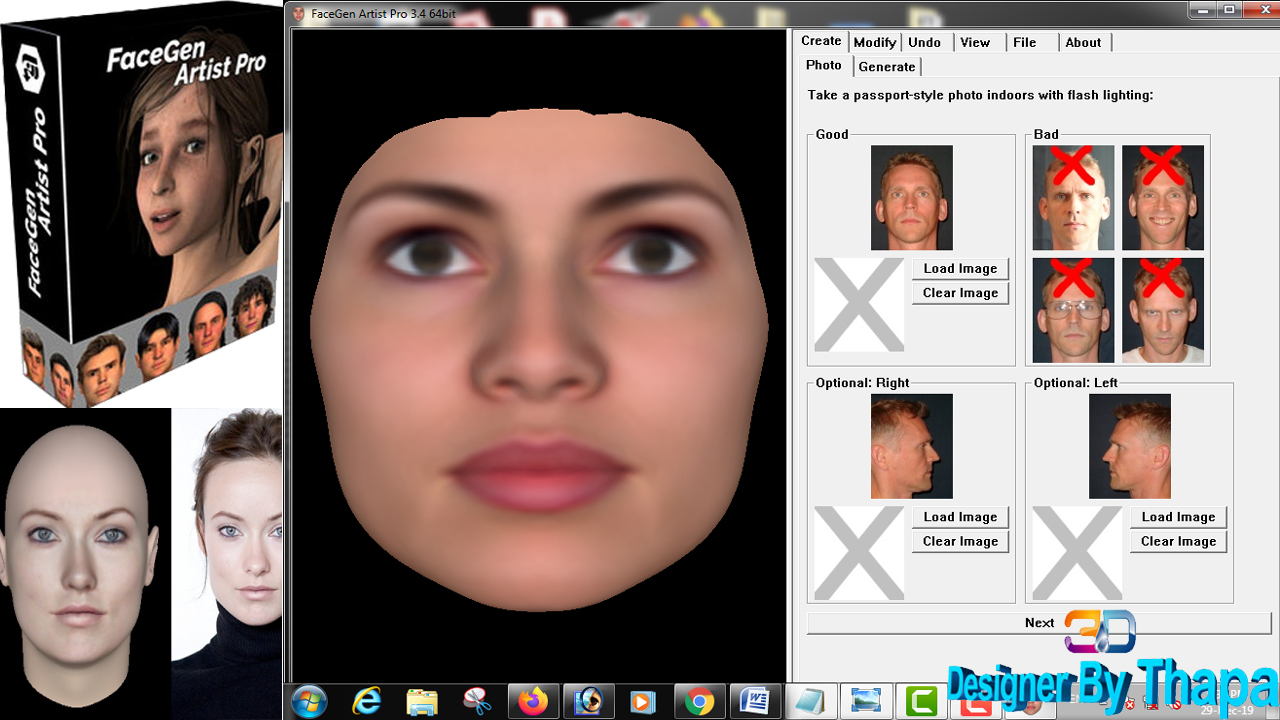Minimize the FaceGen window
The height and width of the screenshot is (720, 1280).
point(1203,9)
